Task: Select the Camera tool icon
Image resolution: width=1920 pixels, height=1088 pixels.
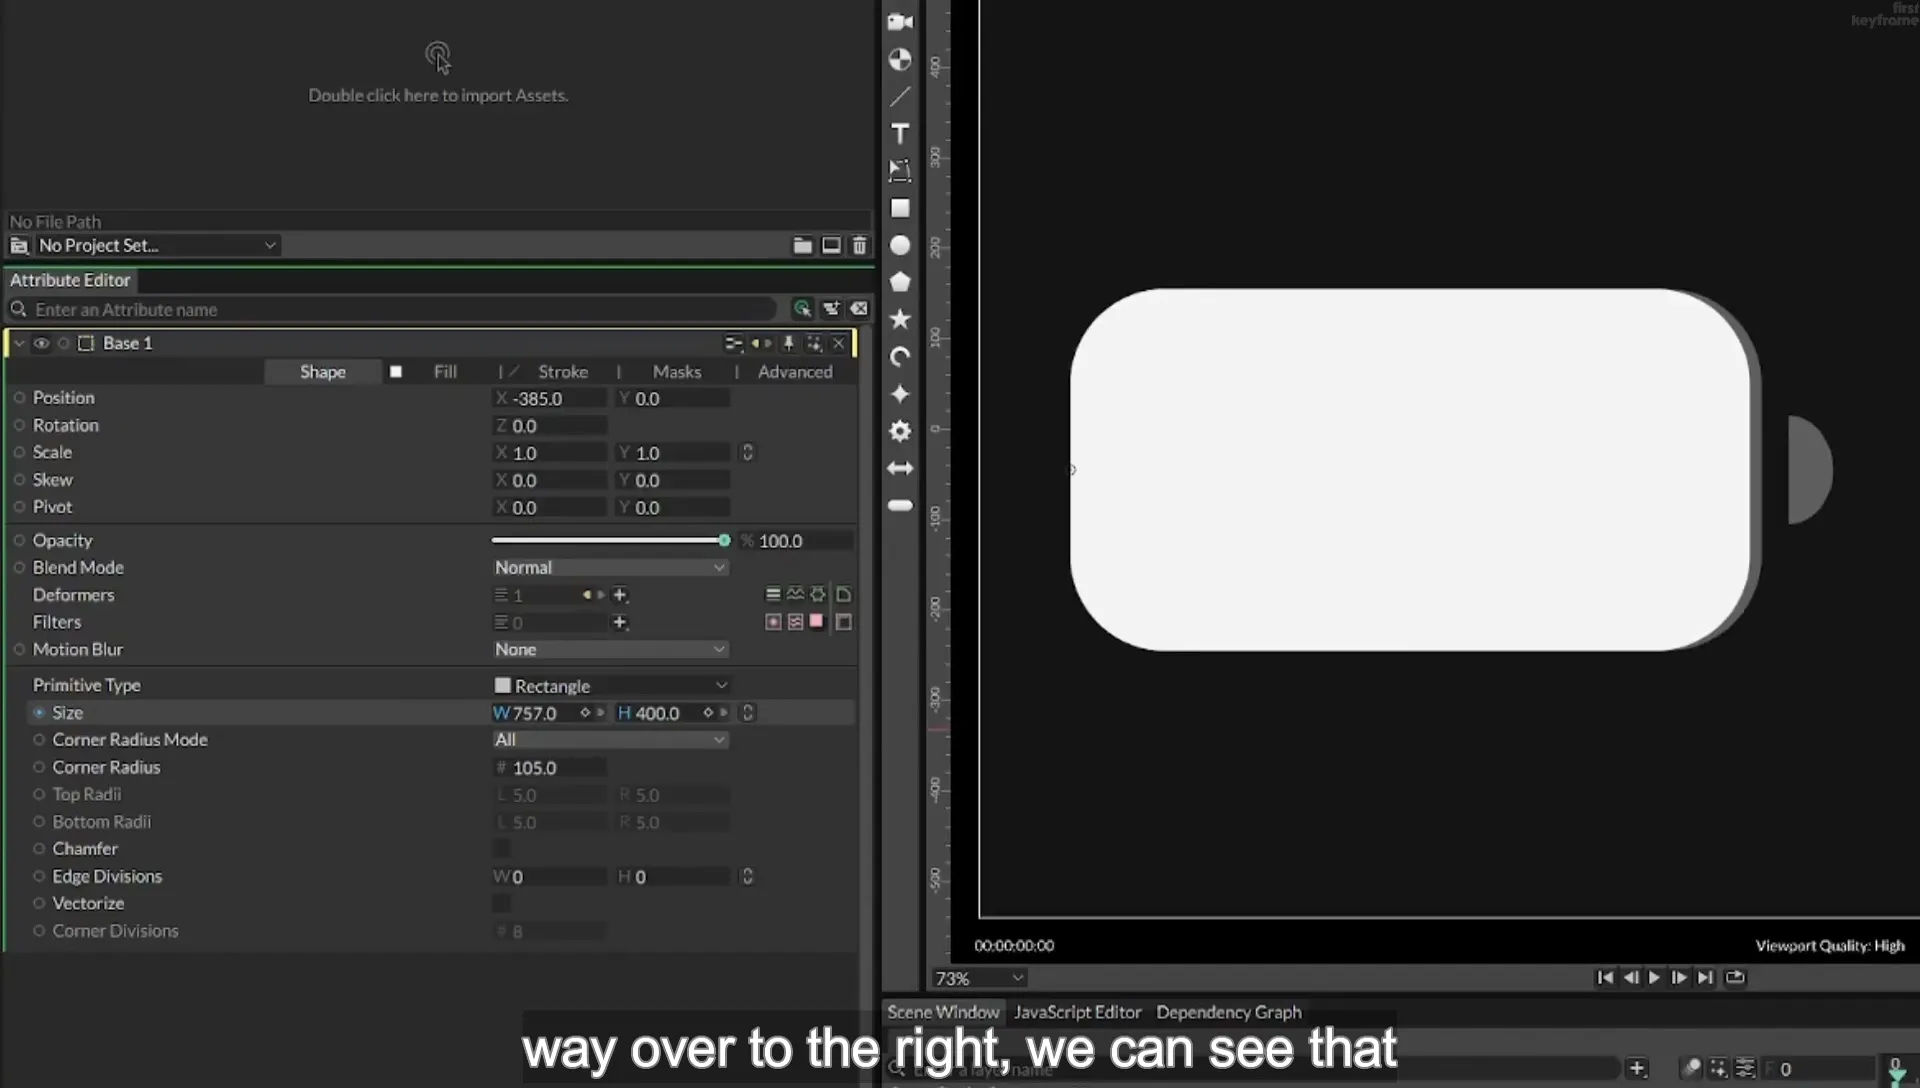Action: click(900, 22)
